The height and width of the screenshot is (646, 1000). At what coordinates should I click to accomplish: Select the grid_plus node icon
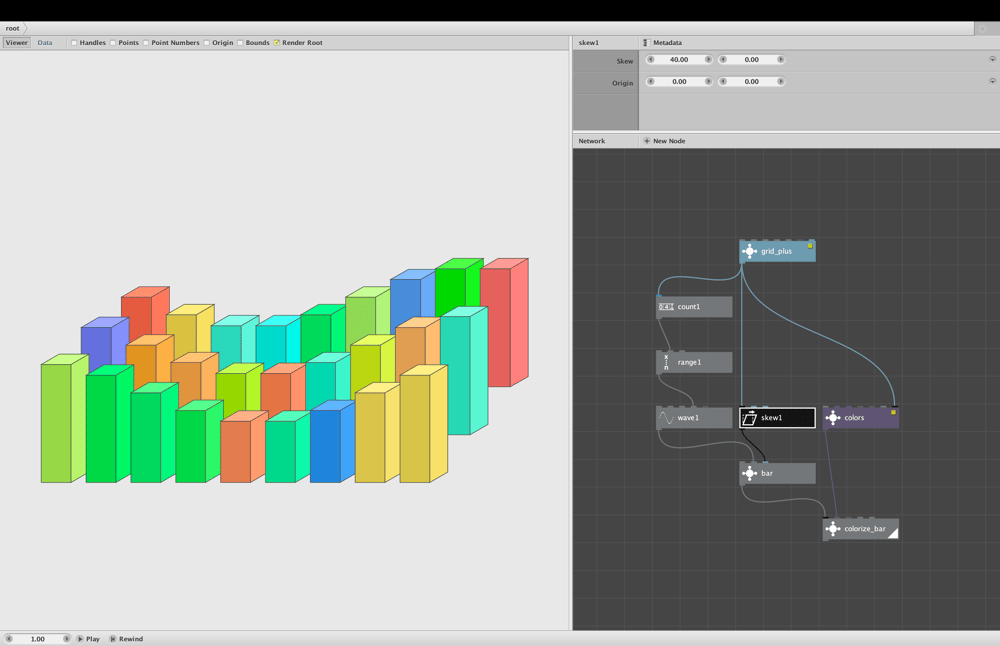click(749, 251)
